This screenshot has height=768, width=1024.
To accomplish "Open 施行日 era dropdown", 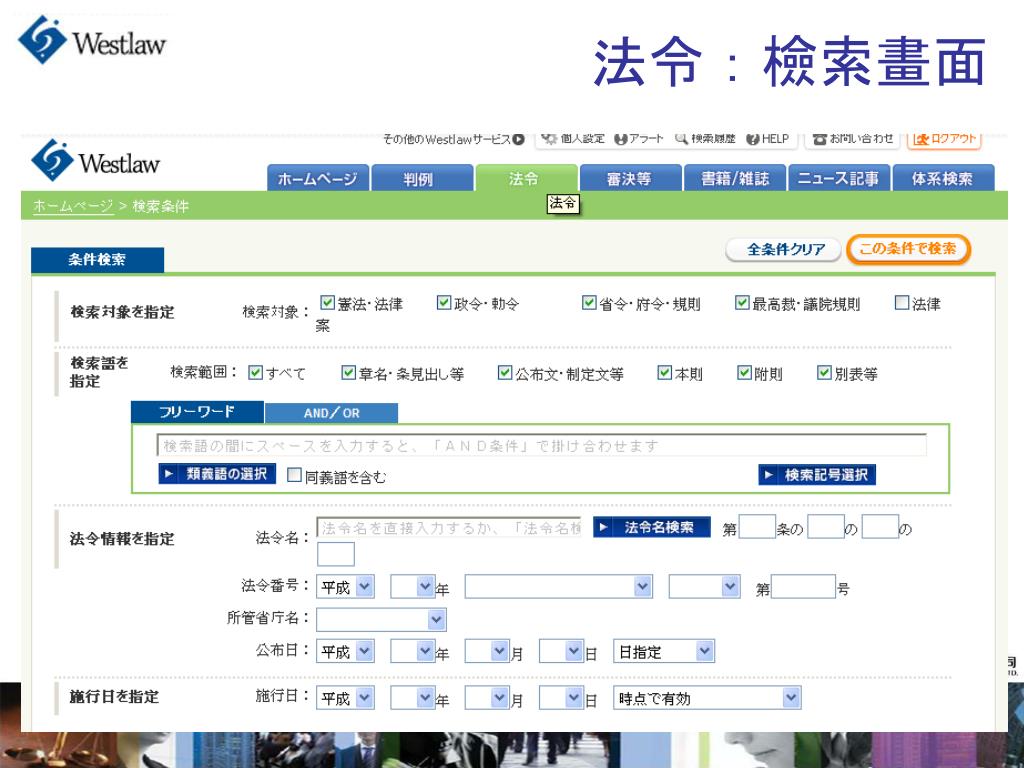I will pyautogui.click(x=345, y=698).
